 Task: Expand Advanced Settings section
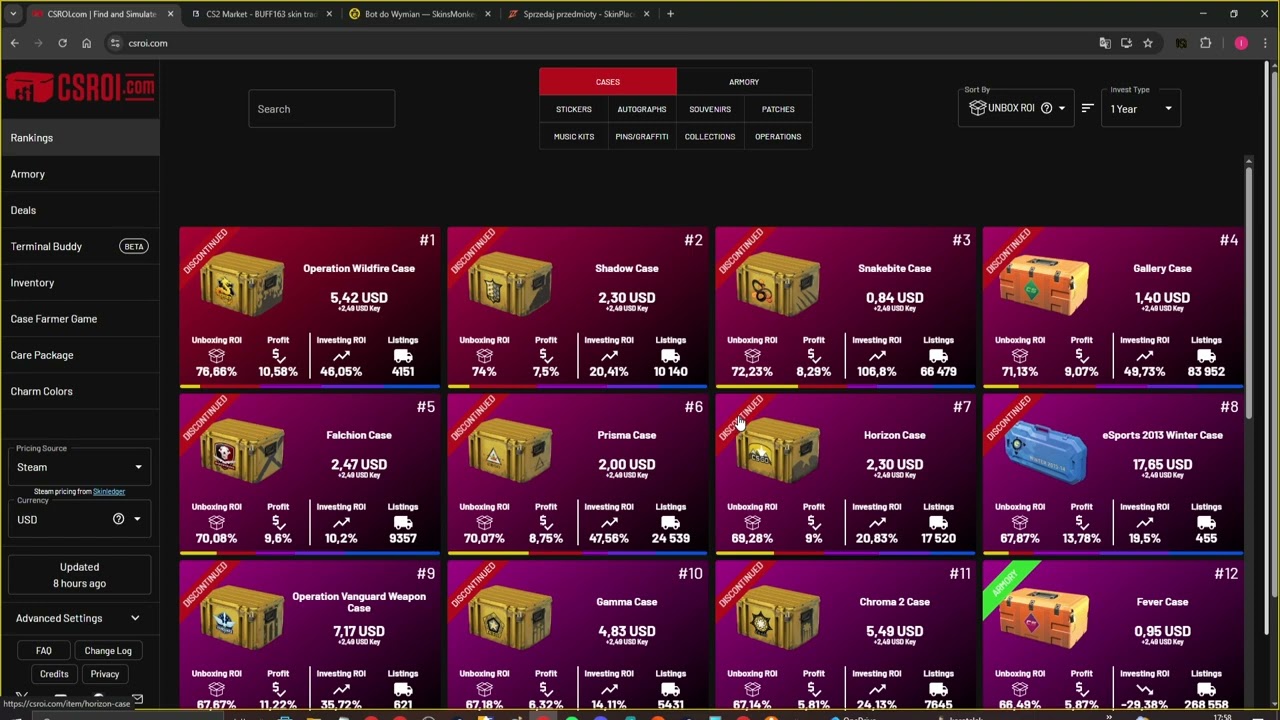click(x=79, y=618)
